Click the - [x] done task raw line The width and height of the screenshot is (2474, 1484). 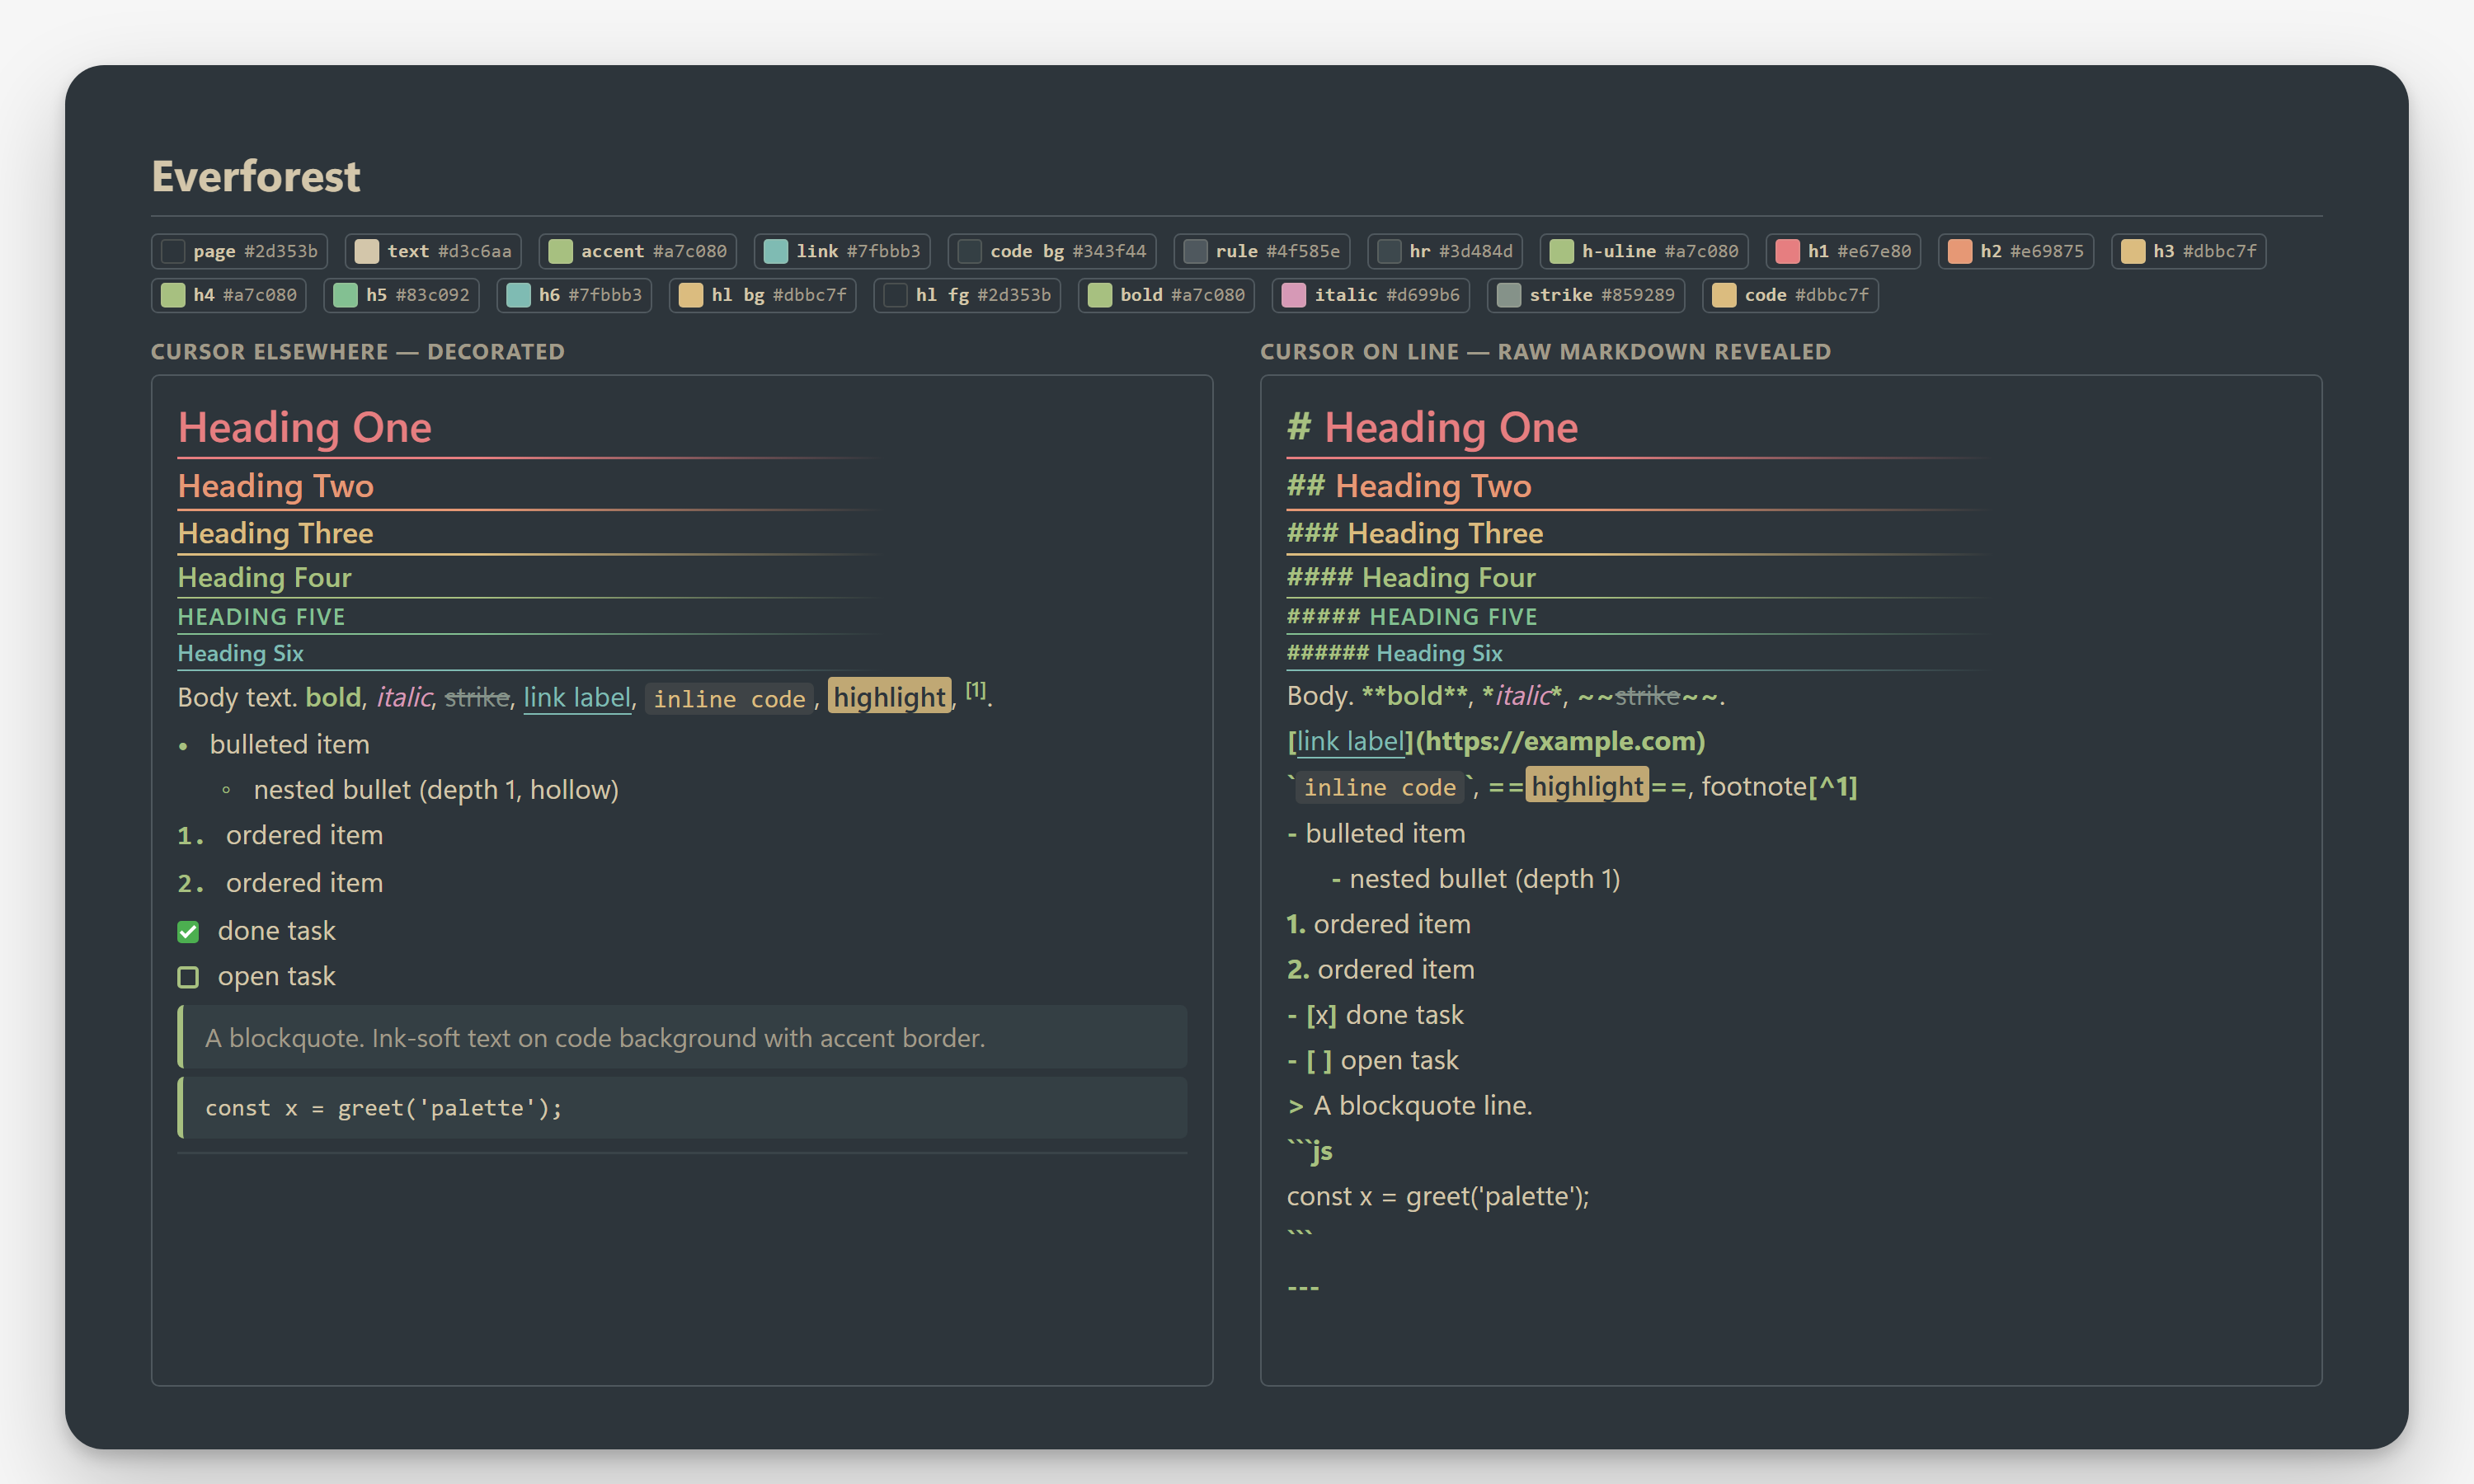(x=1375, y=1015)
